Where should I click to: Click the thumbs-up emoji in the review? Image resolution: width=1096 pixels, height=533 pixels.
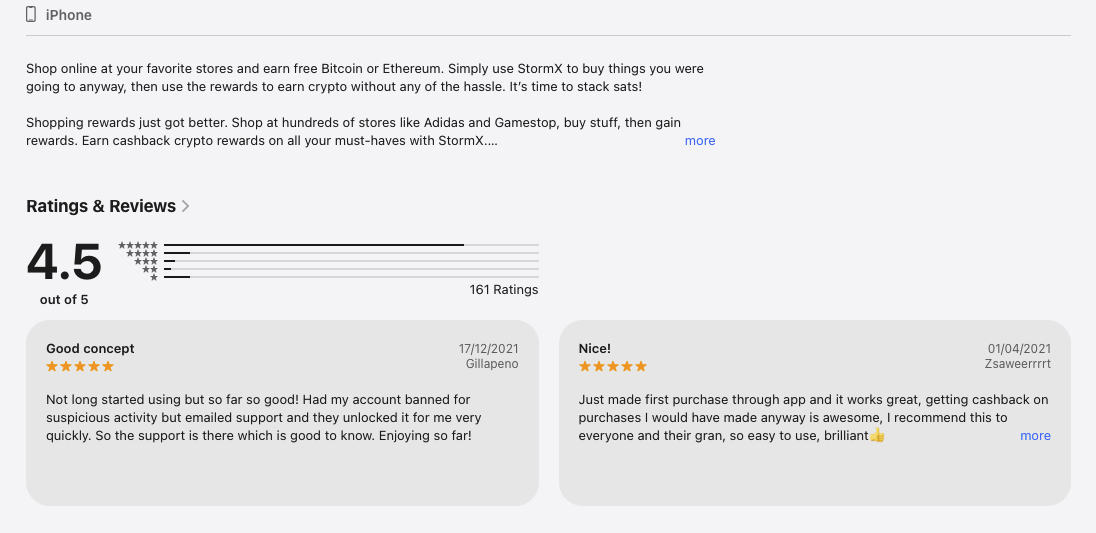pyautogui.click(x=877, y=436)
